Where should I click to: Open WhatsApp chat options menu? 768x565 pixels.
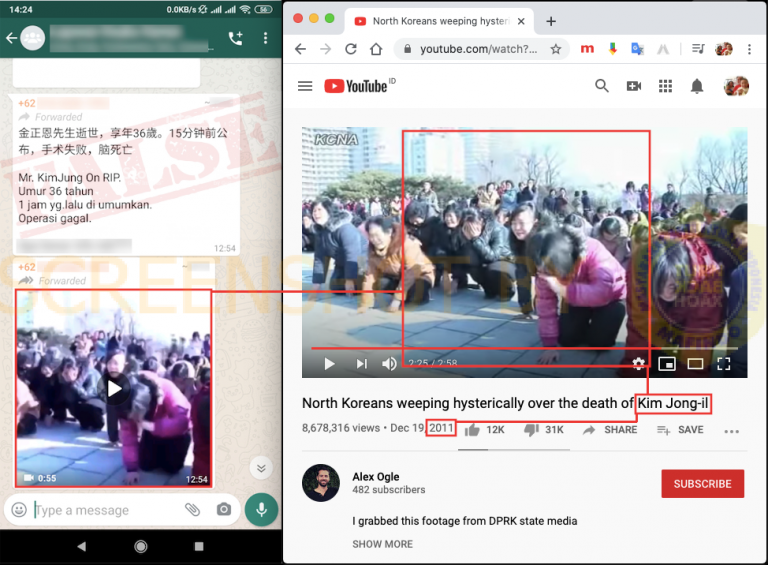(x=265, y=38)
